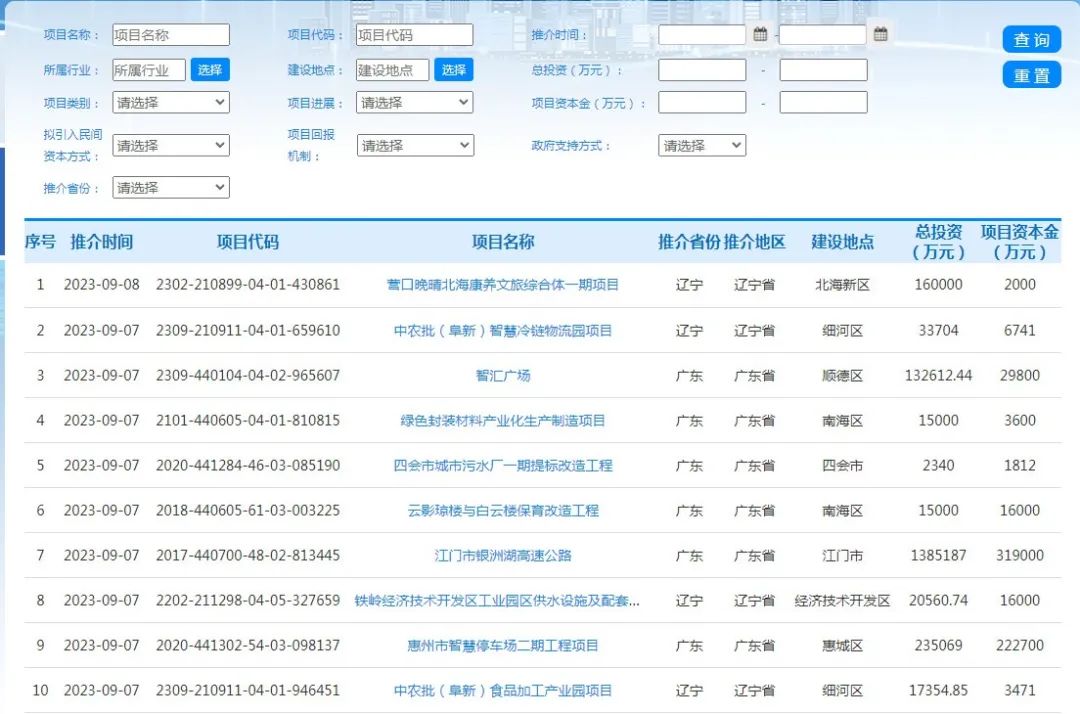Click the 查询 search button
The height and width of the screenshot is (714, 1080).
(x=1031, y=40)
